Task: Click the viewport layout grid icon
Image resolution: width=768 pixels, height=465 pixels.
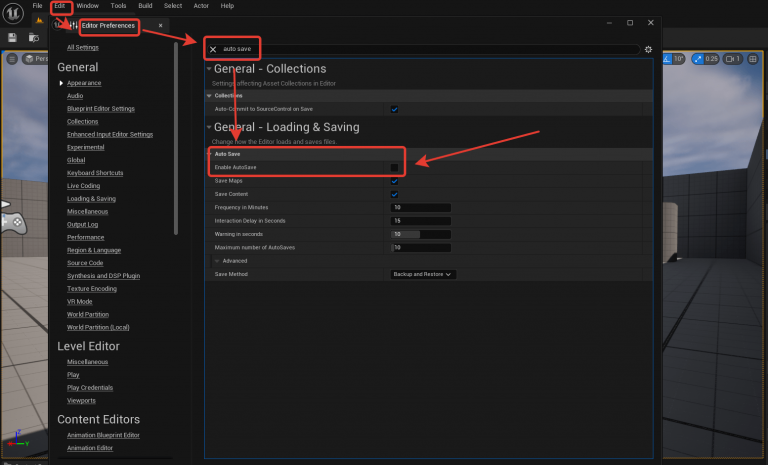Action: (x=753, y=59)
